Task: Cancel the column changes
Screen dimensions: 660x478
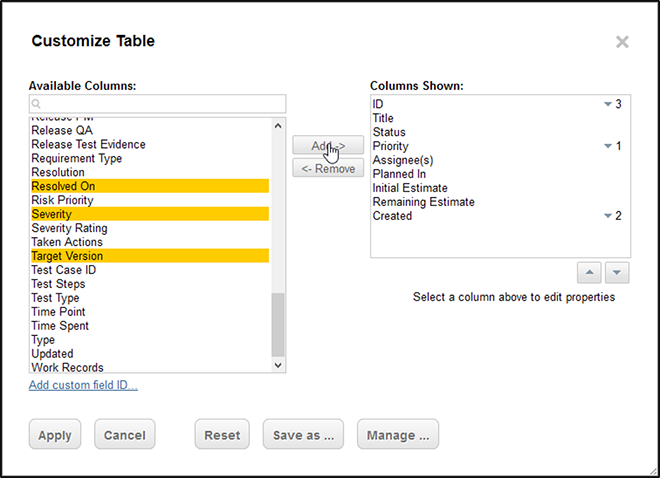Action: coord(124,435)
